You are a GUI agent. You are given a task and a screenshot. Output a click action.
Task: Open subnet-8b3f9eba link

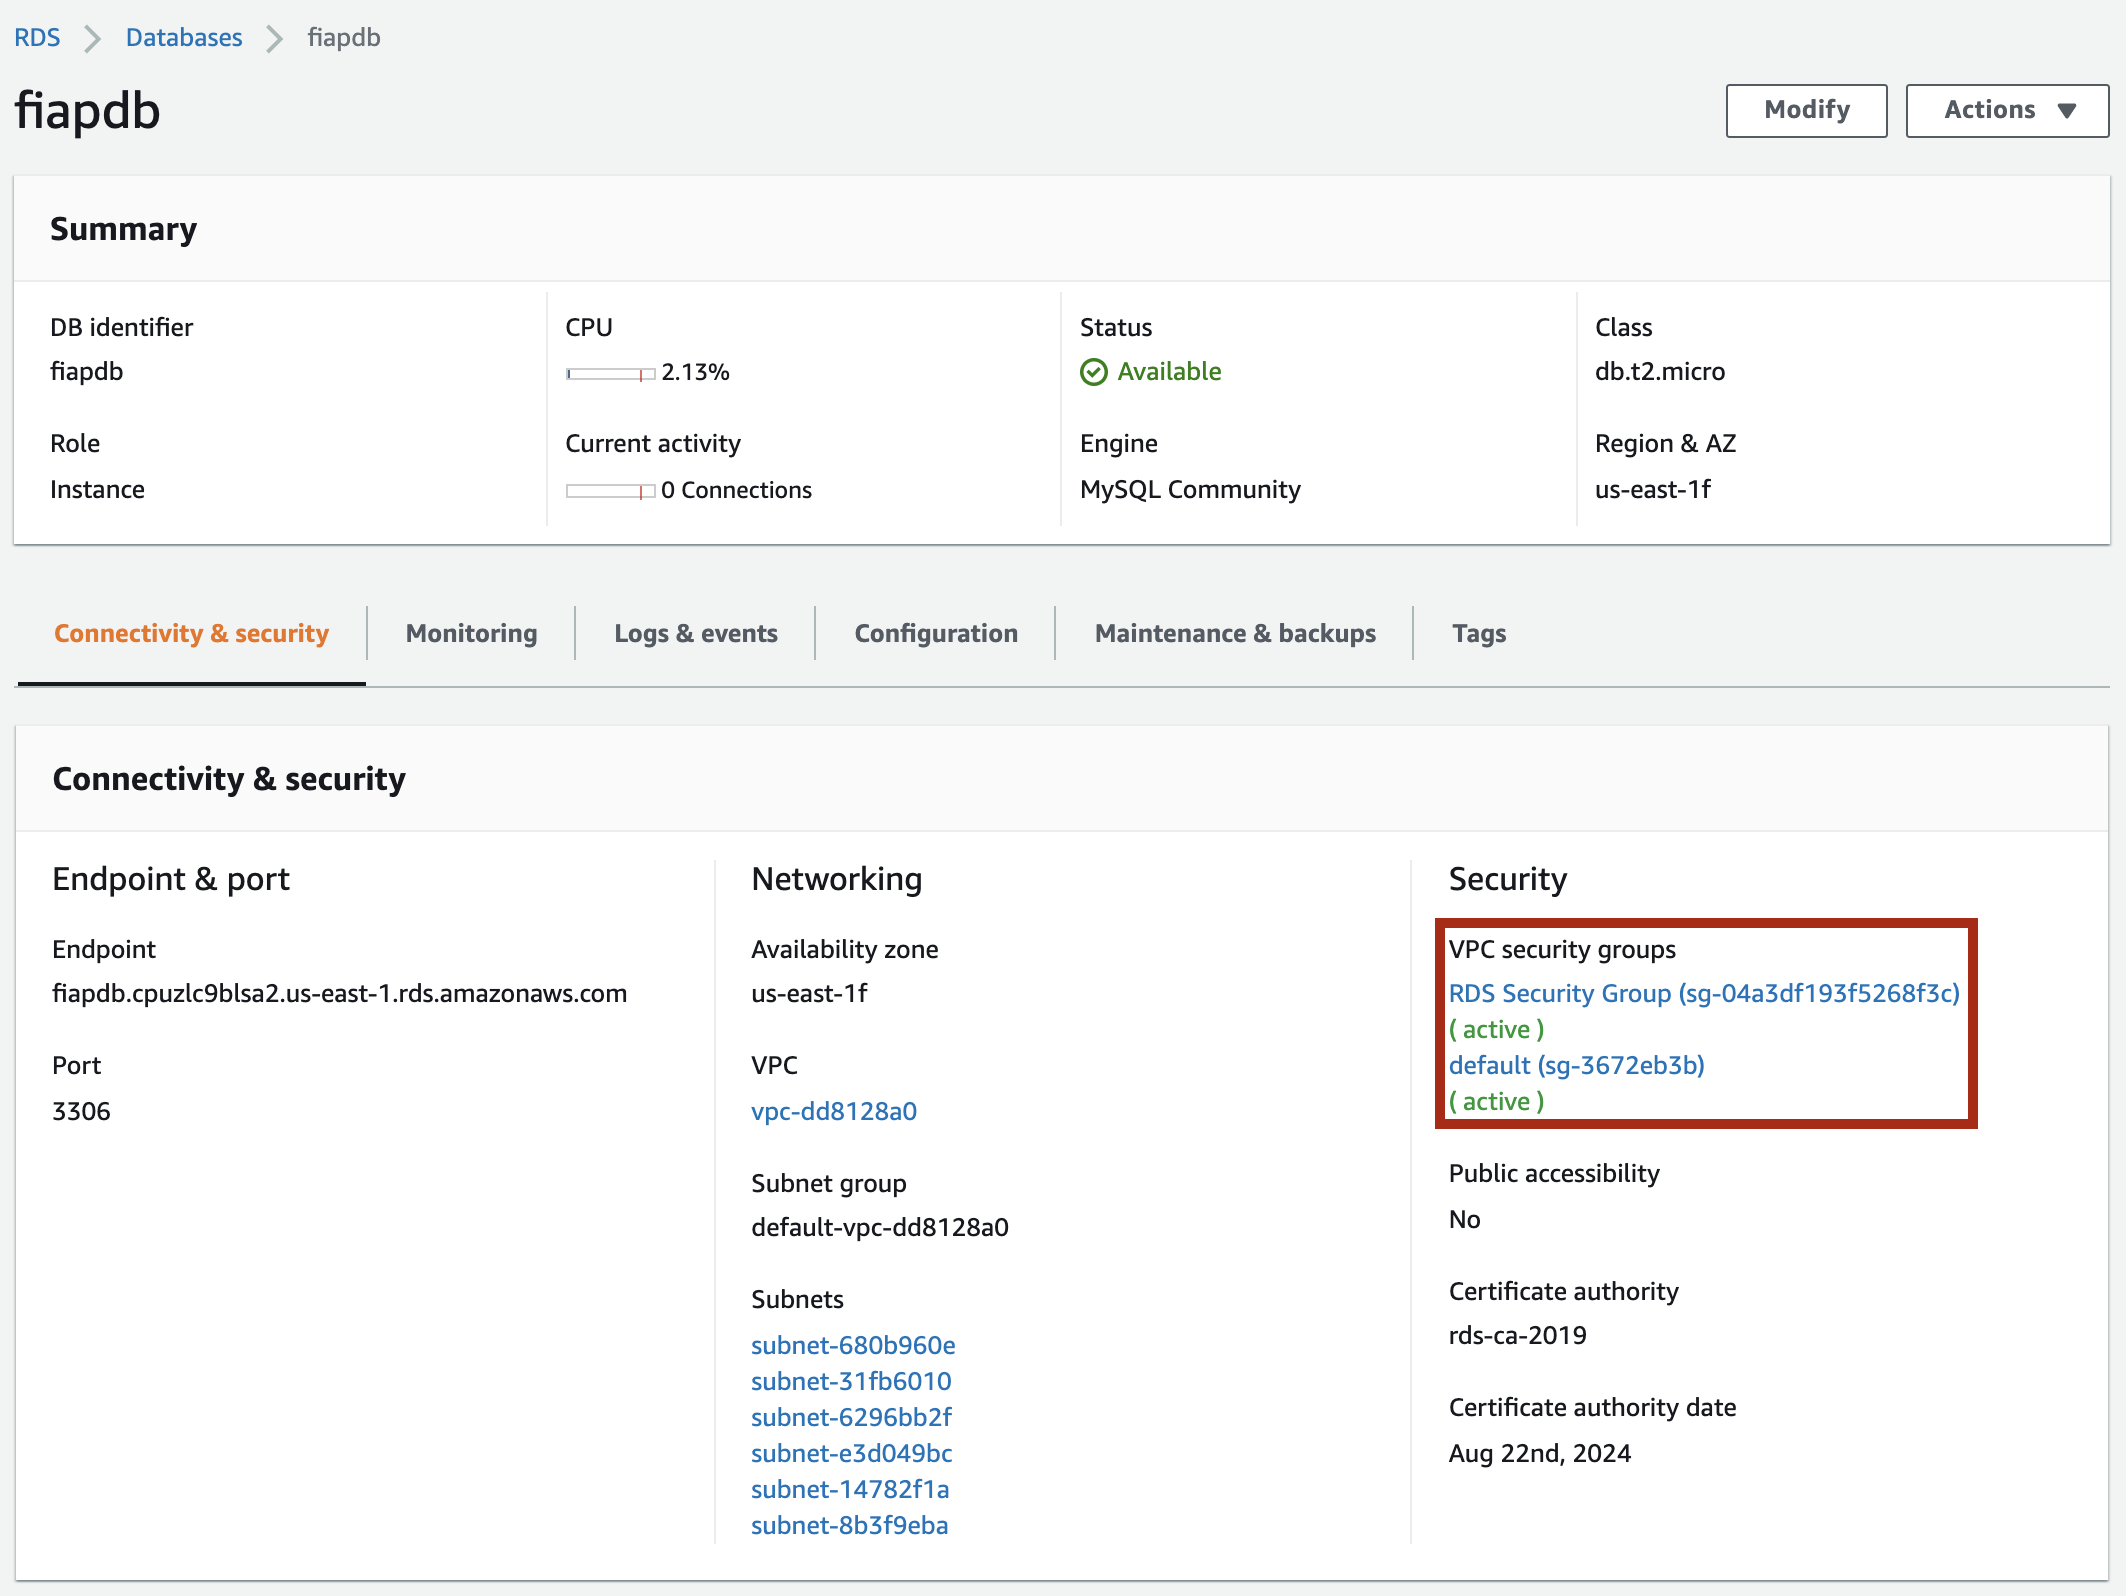tap(849, 1525)
